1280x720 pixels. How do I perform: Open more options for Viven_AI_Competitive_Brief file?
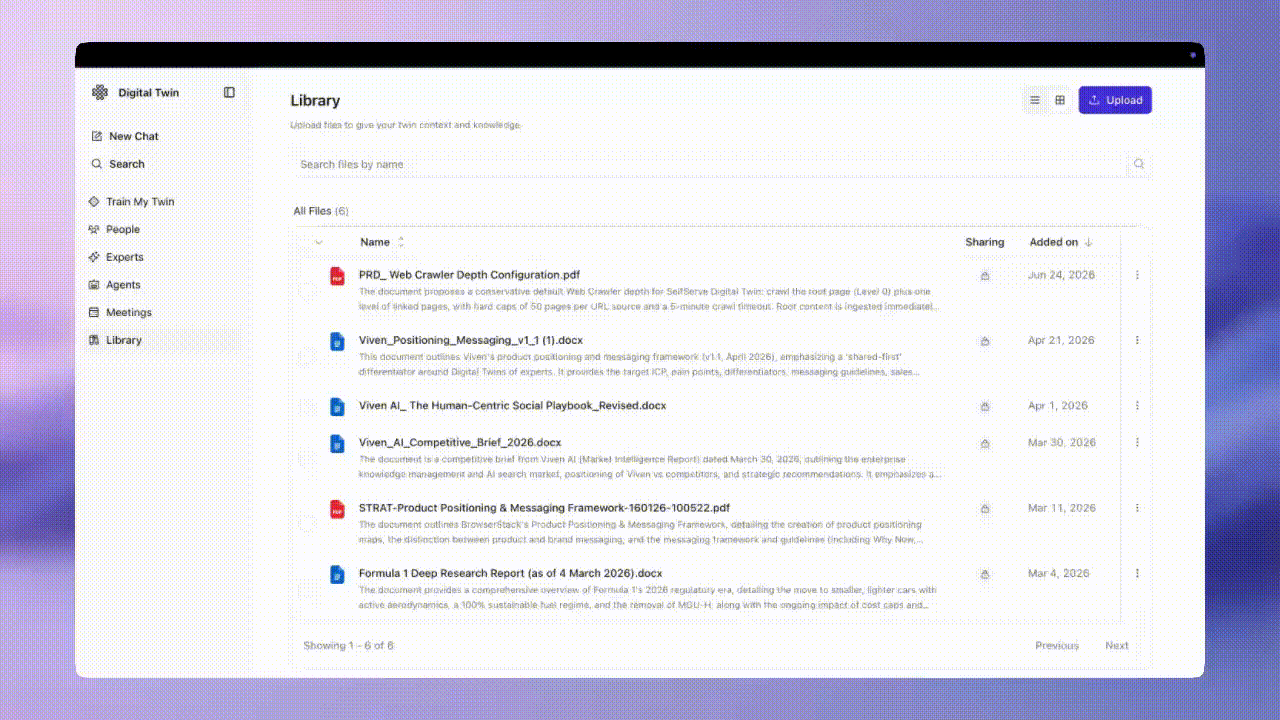[1137, 442]
